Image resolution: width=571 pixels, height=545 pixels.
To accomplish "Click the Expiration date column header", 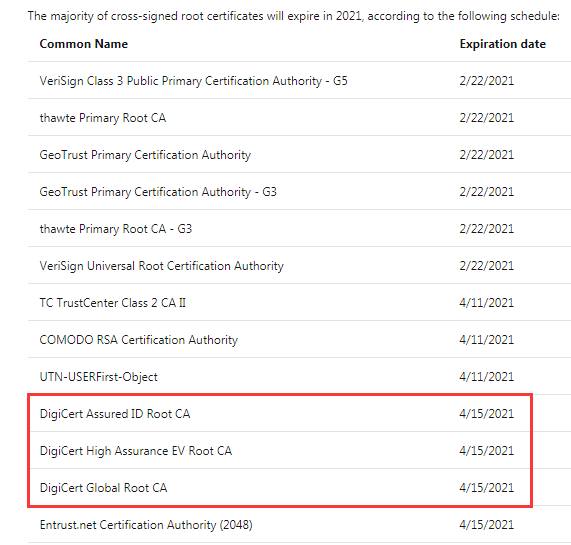I will (x=503, y=44).
